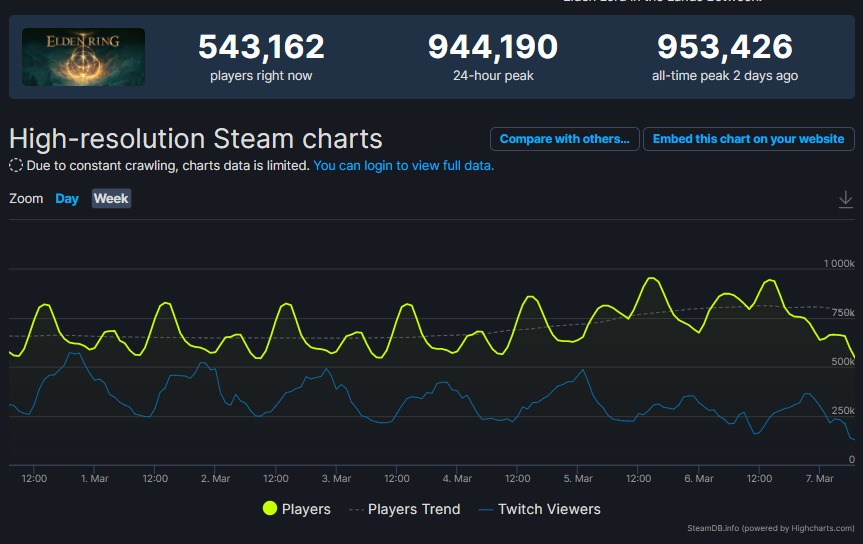Open Compare with others button

(x=565, y=139)
